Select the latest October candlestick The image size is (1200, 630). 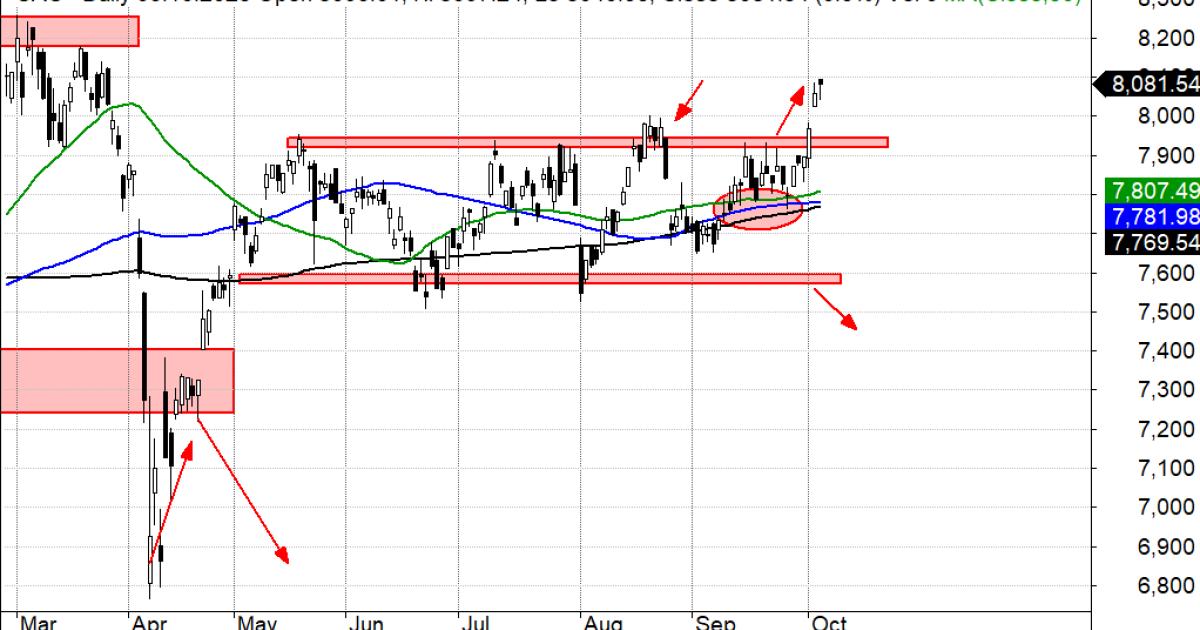click(x=822, y=86)
